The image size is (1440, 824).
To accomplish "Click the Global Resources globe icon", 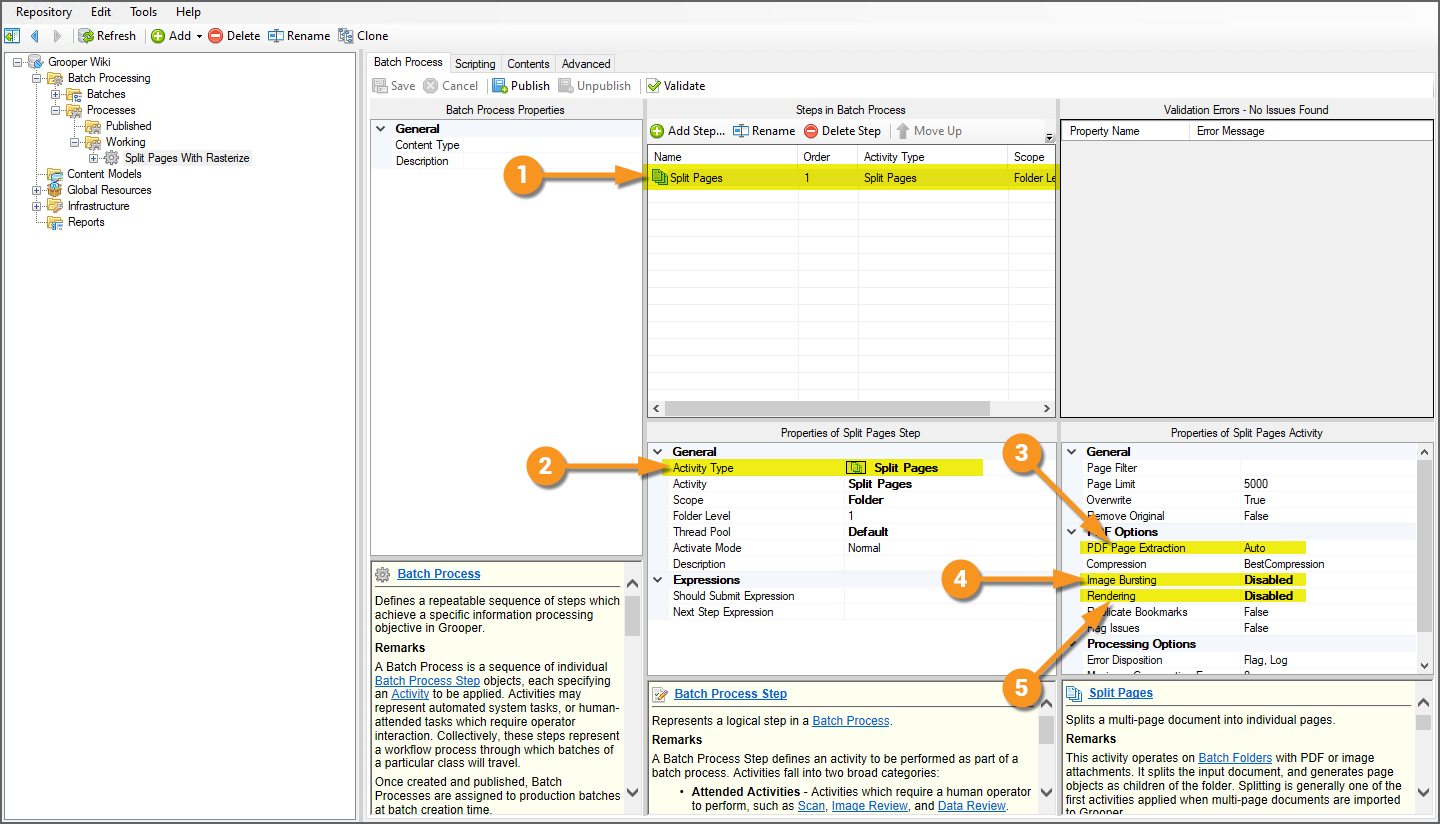I will (56, 190).
